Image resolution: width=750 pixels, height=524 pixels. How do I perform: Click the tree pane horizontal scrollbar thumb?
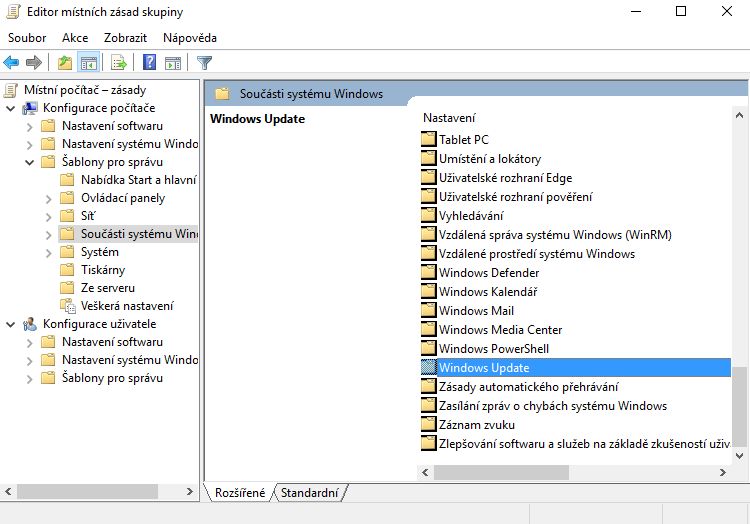tap(87, 491)
